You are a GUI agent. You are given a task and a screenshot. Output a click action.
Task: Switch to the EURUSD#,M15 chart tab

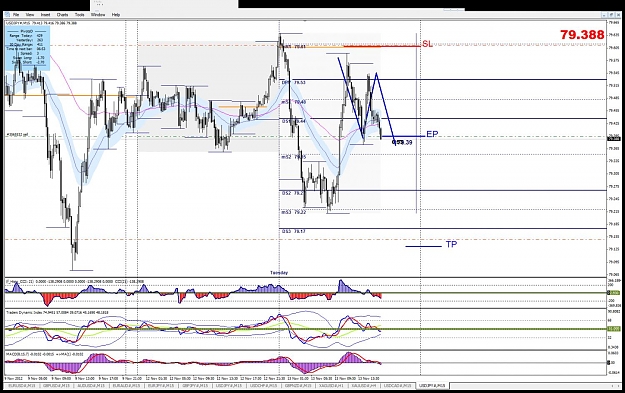pyautogui.click(x=22, y=386)
